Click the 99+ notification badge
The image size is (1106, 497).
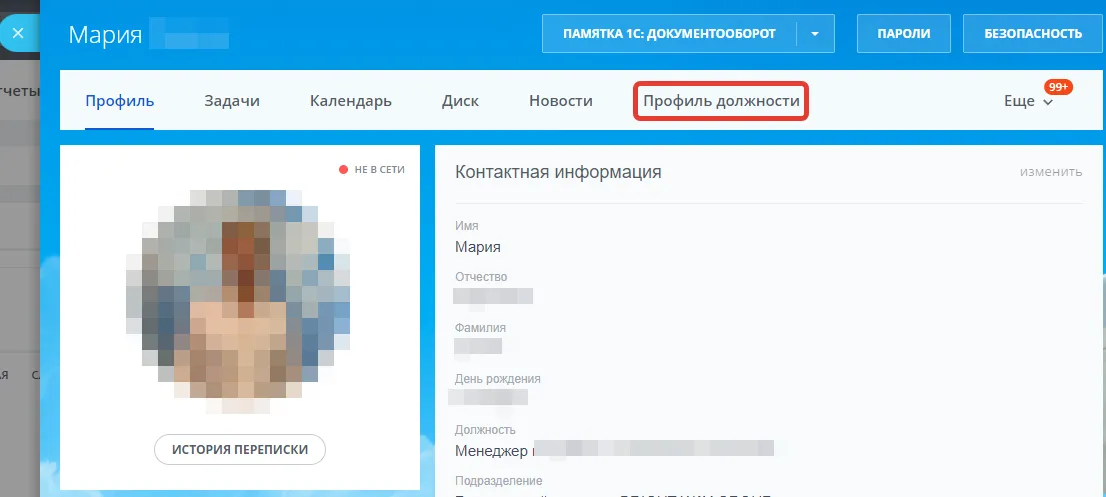click(x=1057, y=87)
